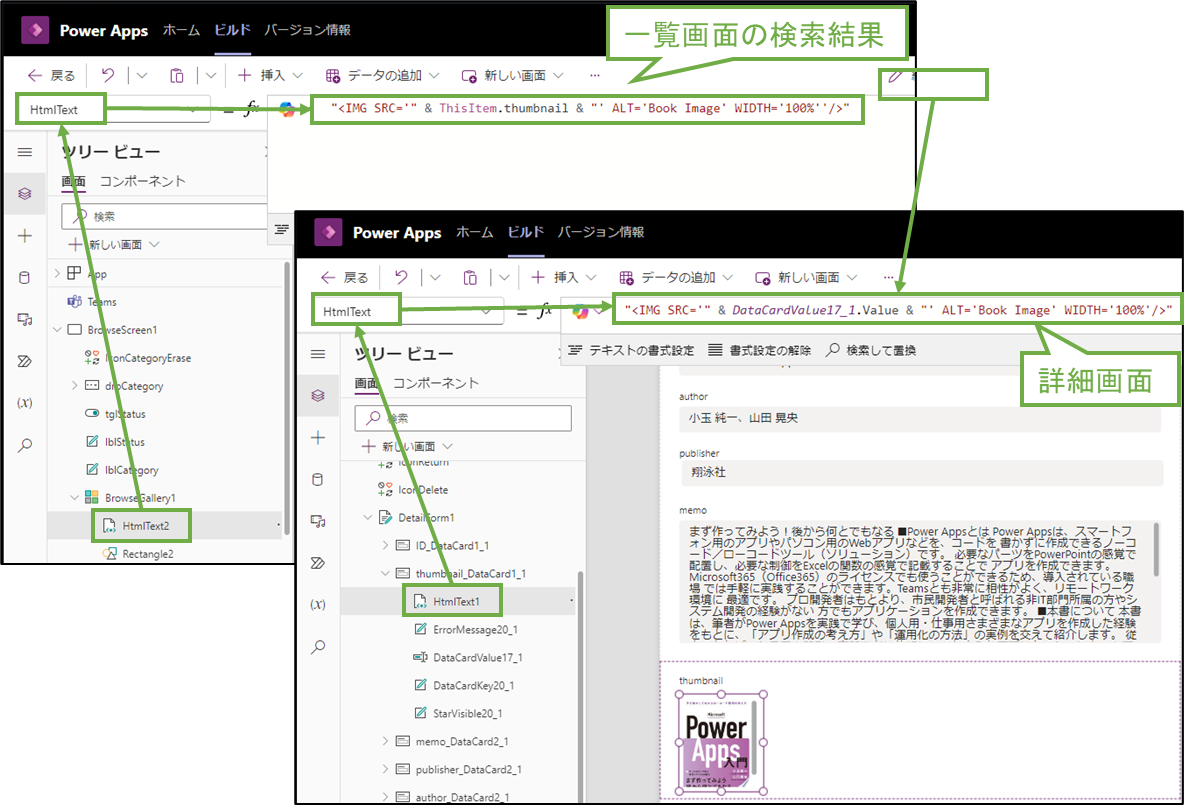Viewport: 1184px width, 805px height.
Task: Open ビルド in the rear window header
Action: click(233, 29)
